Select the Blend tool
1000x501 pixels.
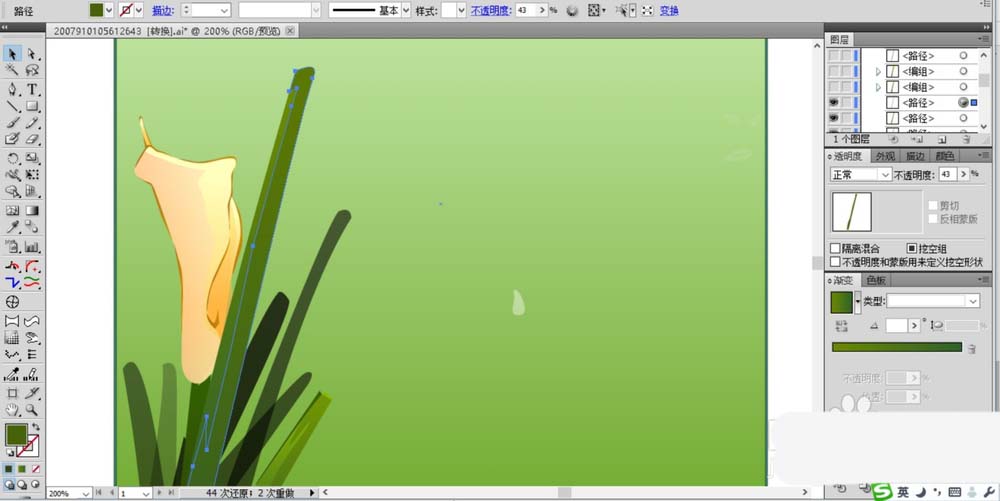pos(32,227)
